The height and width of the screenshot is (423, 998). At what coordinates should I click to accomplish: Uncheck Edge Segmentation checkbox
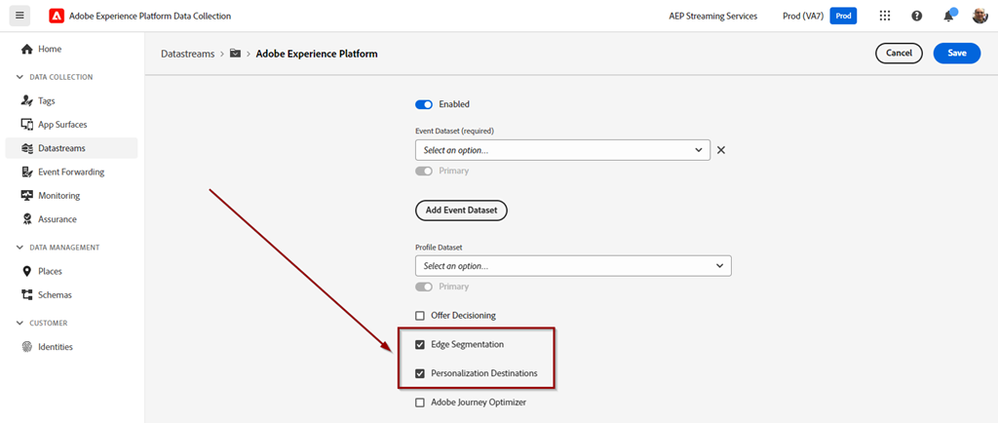[420, 345]
